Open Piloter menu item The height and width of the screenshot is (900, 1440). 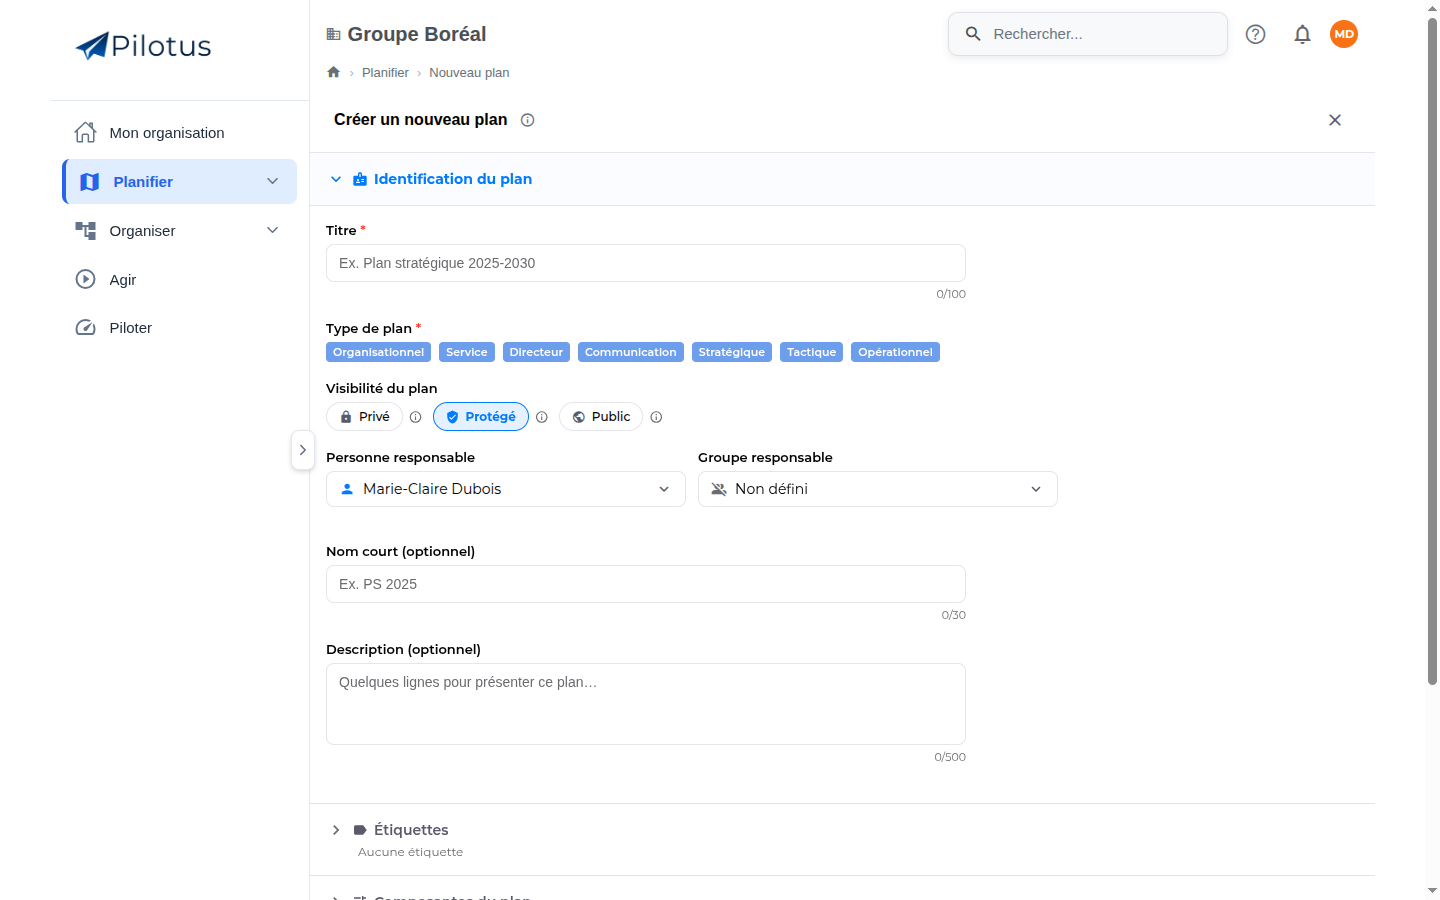coord(180,328)
